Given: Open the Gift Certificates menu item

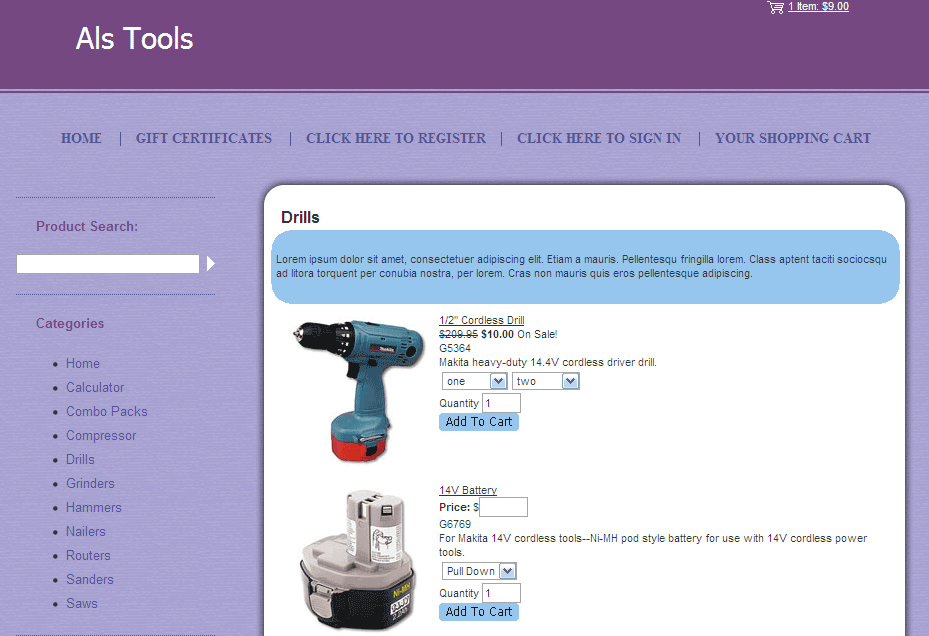Looking at the screenshot, I should tap(204, 139).
